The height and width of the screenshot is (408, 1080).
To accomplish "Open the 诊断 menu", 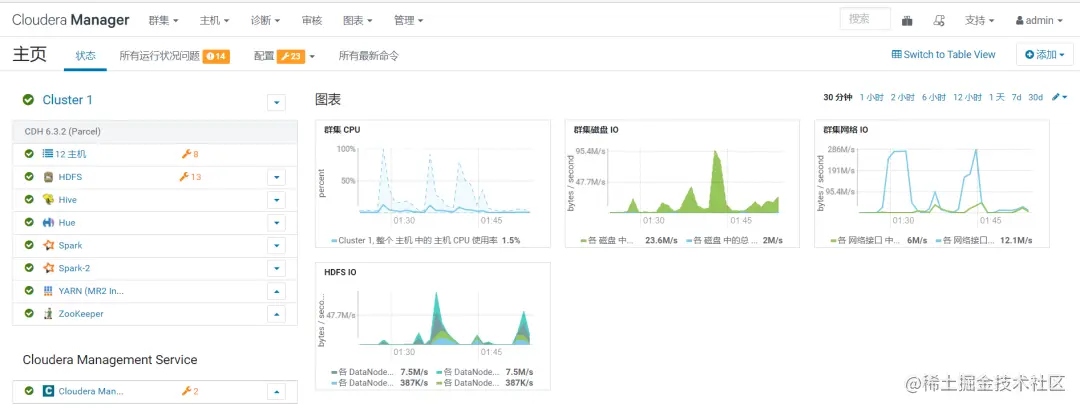I will 265,21.
